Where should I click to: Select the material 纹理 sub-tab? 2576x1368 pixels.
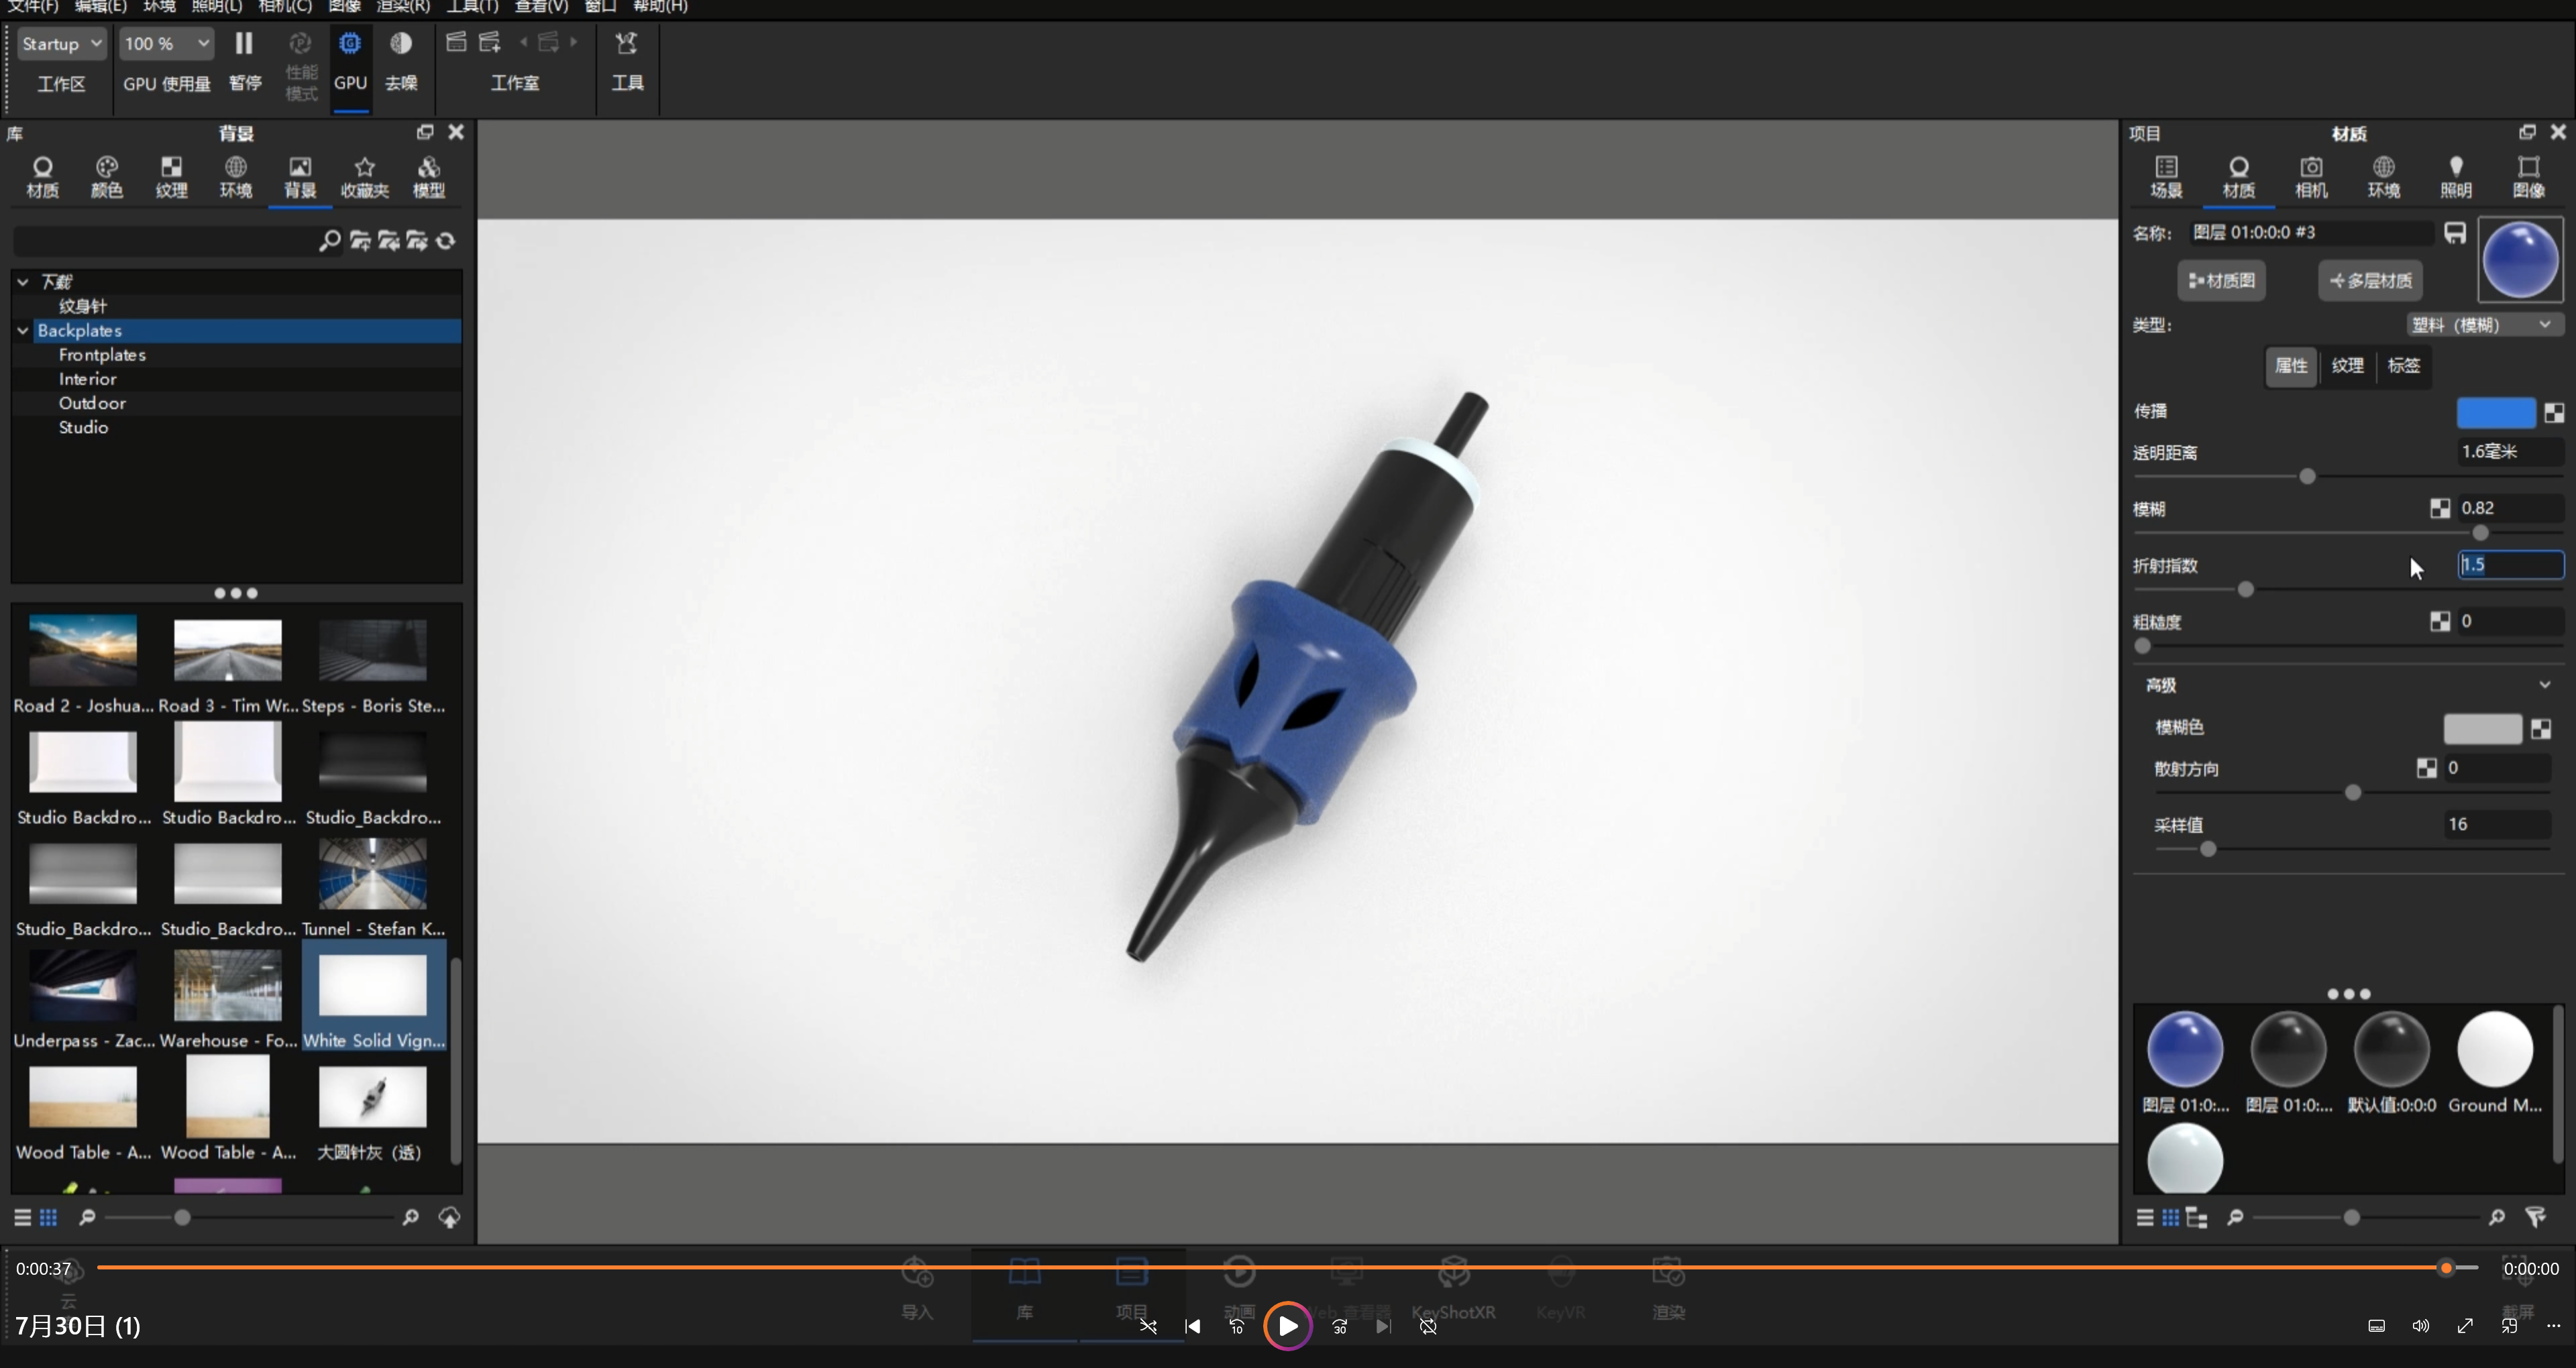[x=2347, y=366]
